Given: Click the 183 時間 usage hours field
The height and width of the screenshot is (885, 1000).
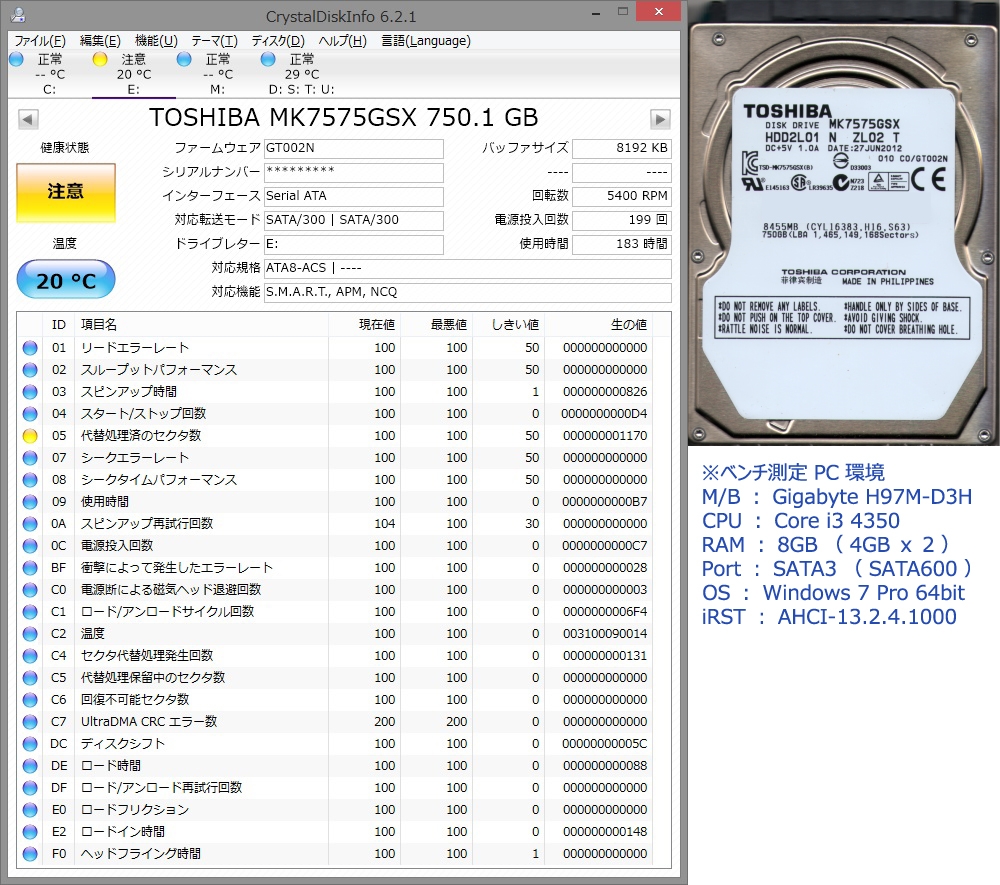Looking at the screenshot, I should pos(622,244).
